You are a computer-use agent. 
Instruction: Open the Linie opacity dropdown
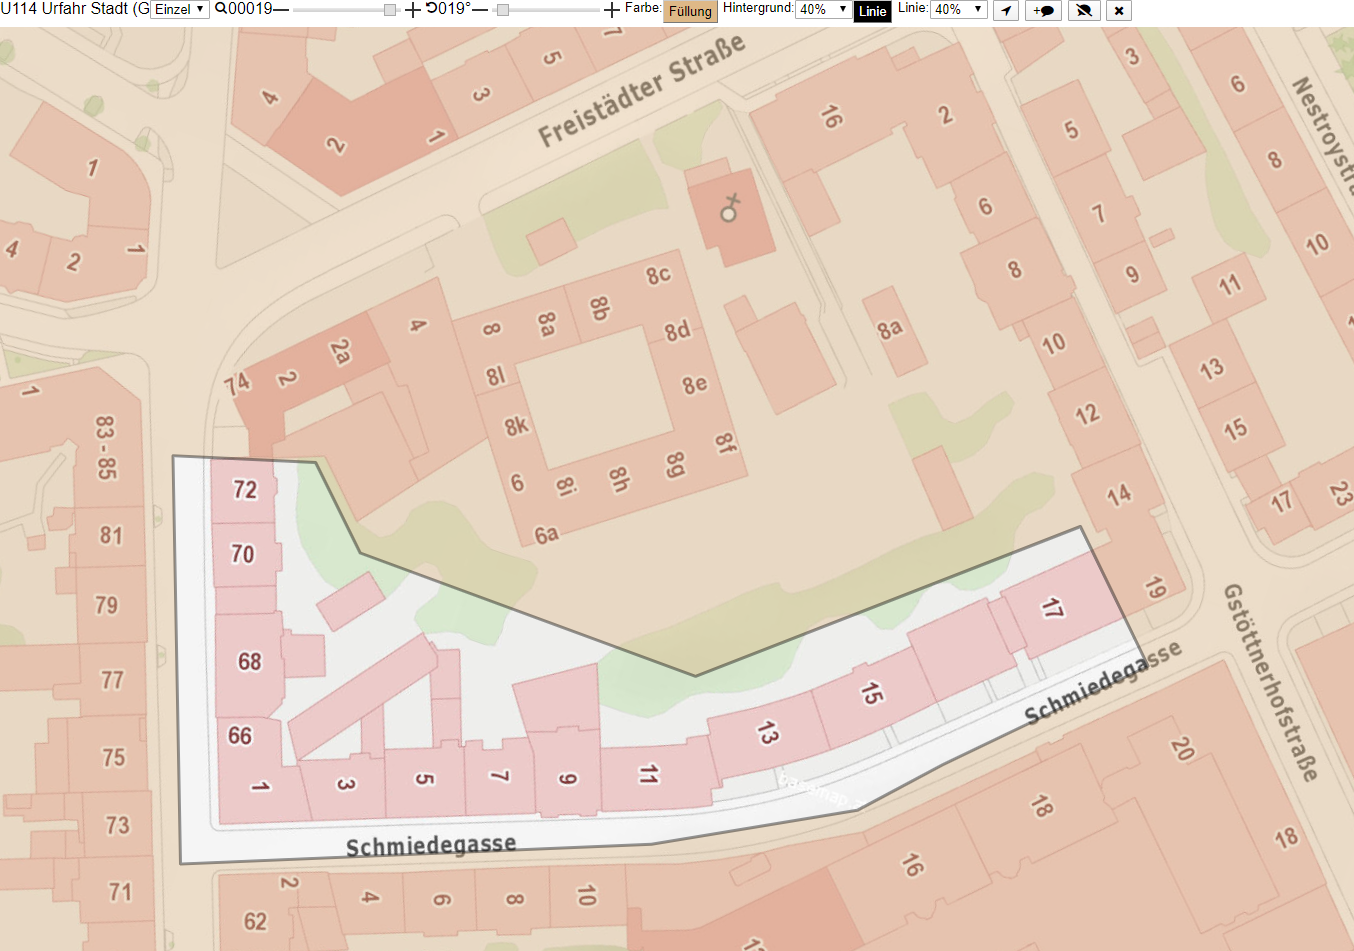[x=959, y=9]
